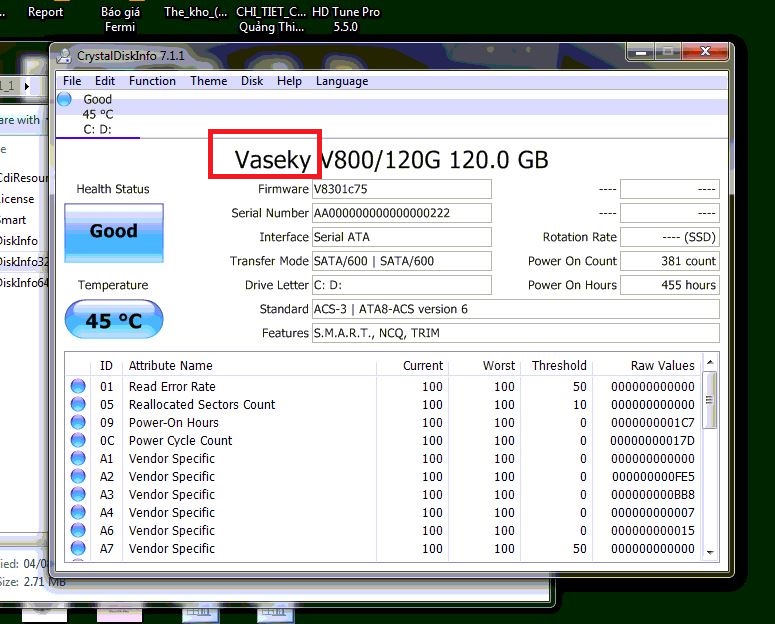Minimize the CrystalDiskInfo window
The width and height of the screenshot is (775, 624).
(641, 52)
